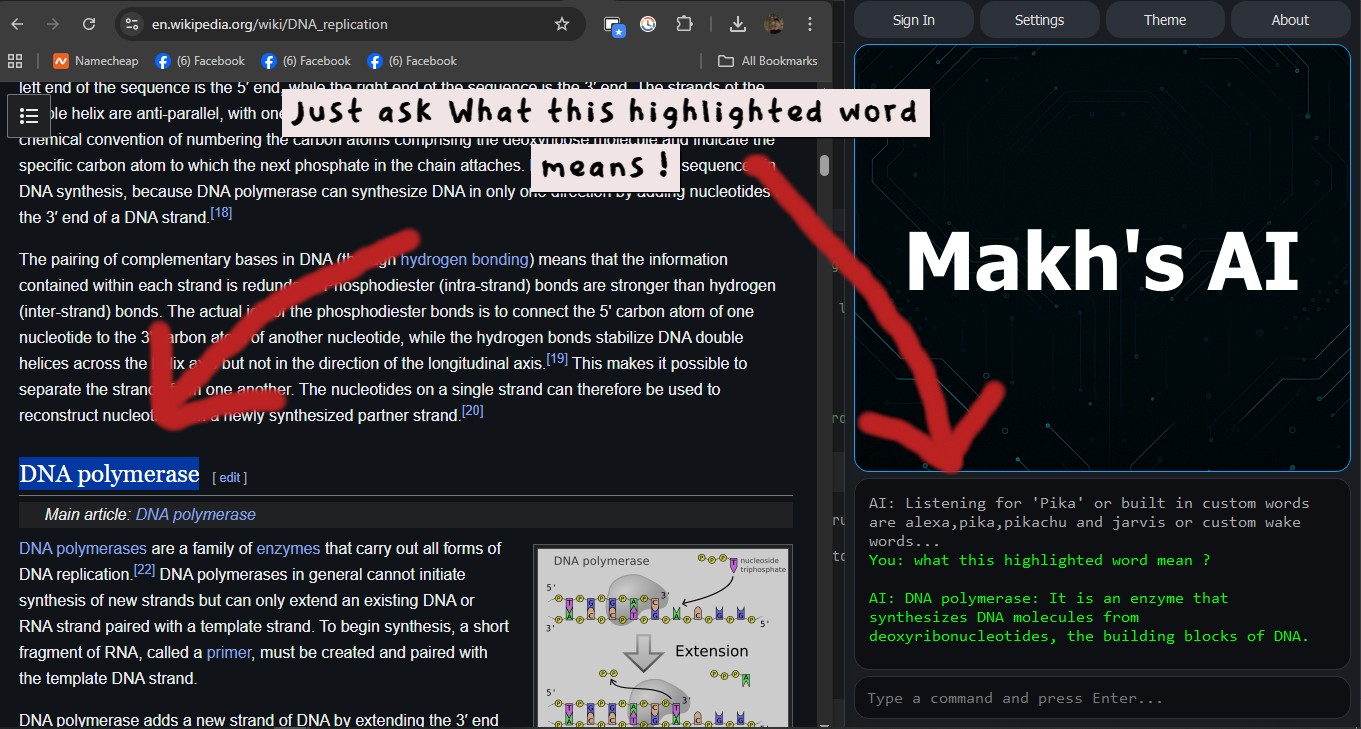Go back to the previous page
The image size is (1361, 729).
[18, 24]
